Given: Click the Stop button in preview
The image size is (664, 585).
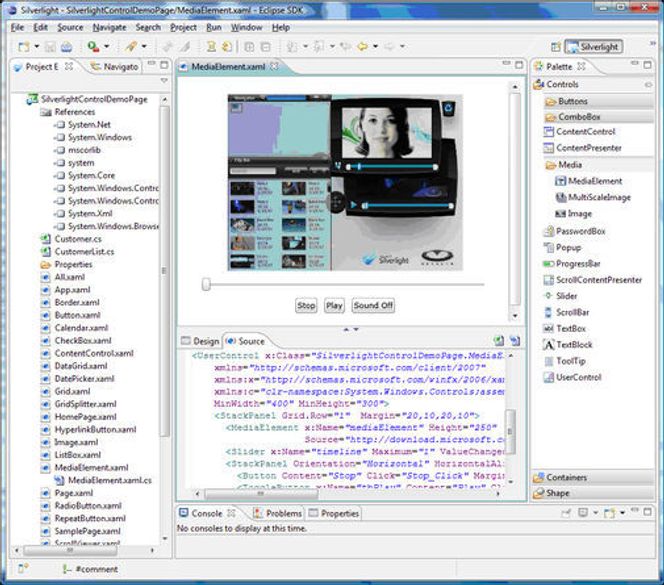Looking at the screenshot, I should click(306, 305).
